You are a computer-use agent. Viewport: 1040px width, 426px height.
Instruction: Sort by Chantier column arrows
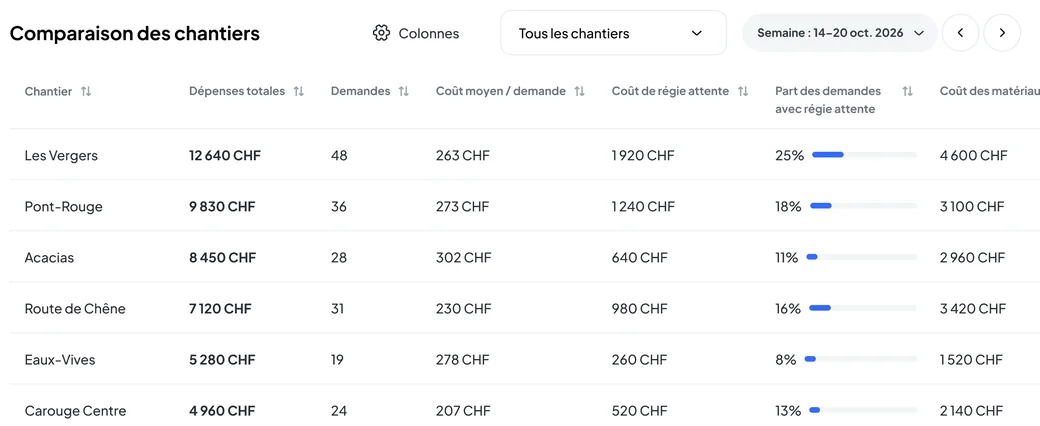point(86,92)
